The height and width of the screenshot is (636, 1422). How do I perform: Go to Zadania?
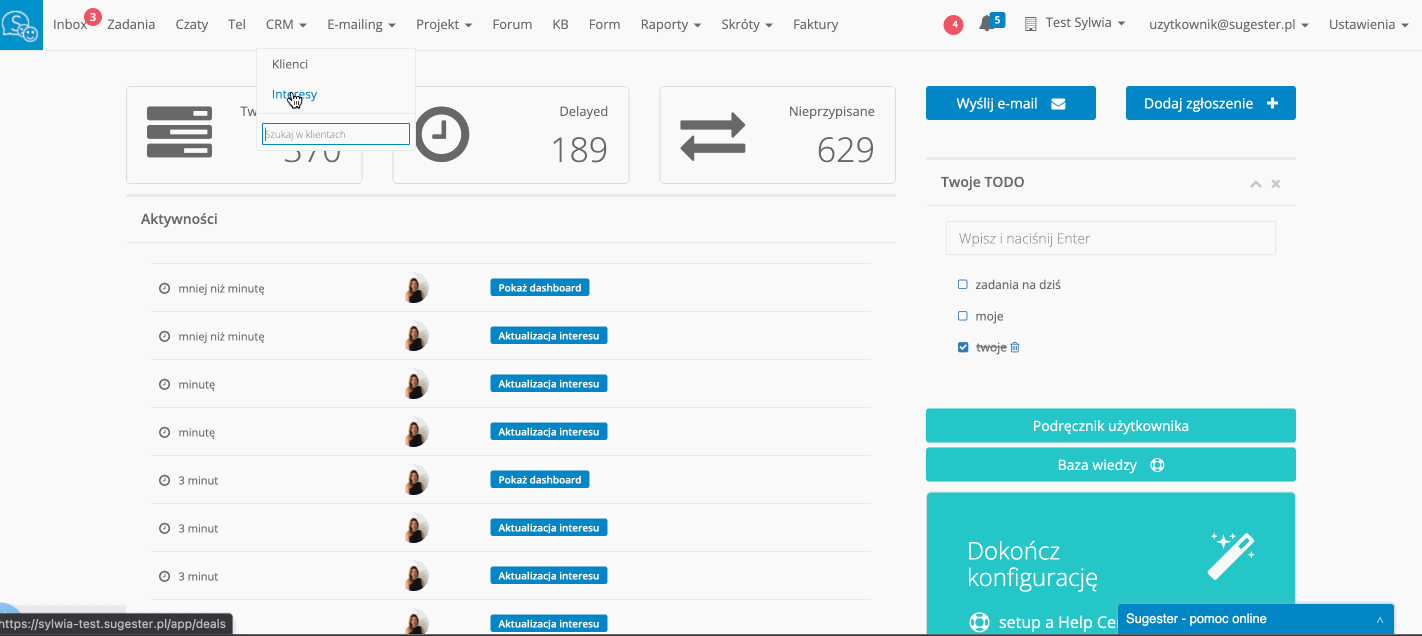tap(131, 24)
